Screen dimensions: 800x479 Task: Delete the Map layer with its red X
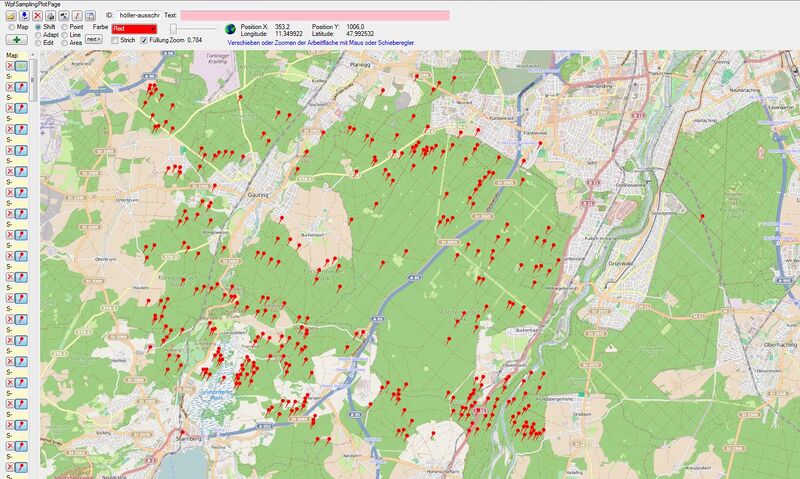(x=10, y=66)
